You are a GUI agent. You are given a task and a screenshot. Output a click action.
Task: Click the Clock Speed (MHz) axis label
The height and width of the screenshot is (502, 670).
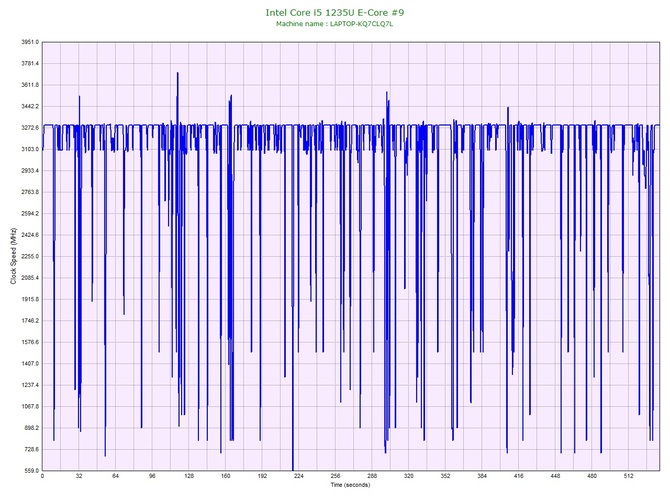13,256
